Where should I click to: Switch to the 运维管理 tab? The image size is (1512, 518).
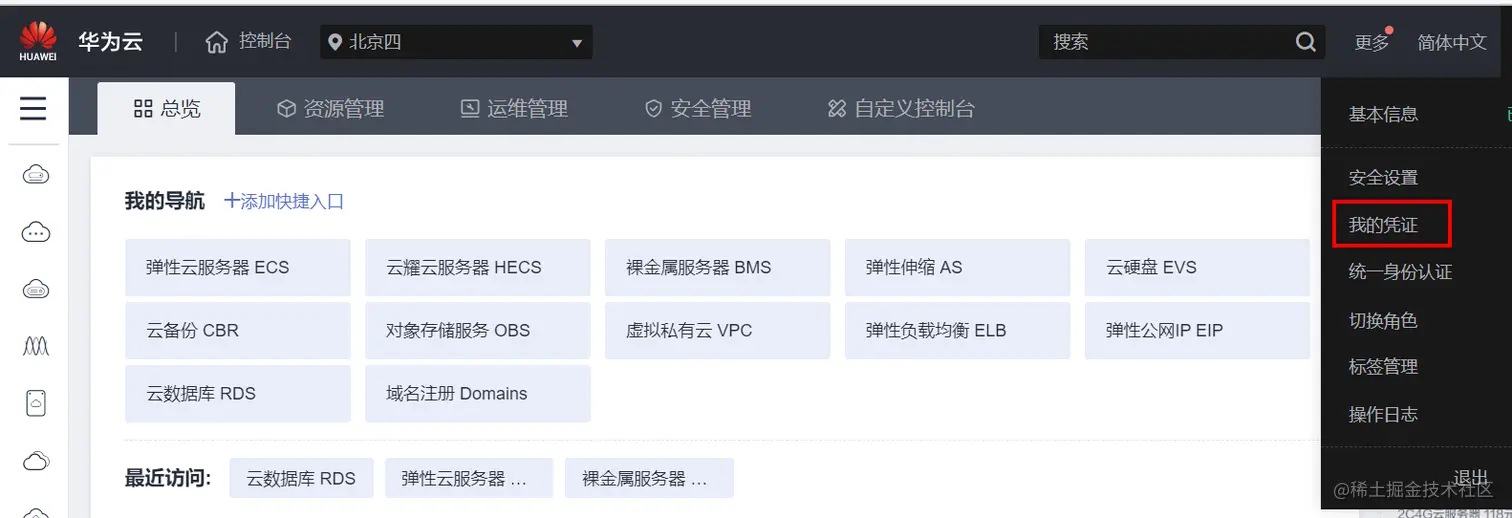[514, 109]
